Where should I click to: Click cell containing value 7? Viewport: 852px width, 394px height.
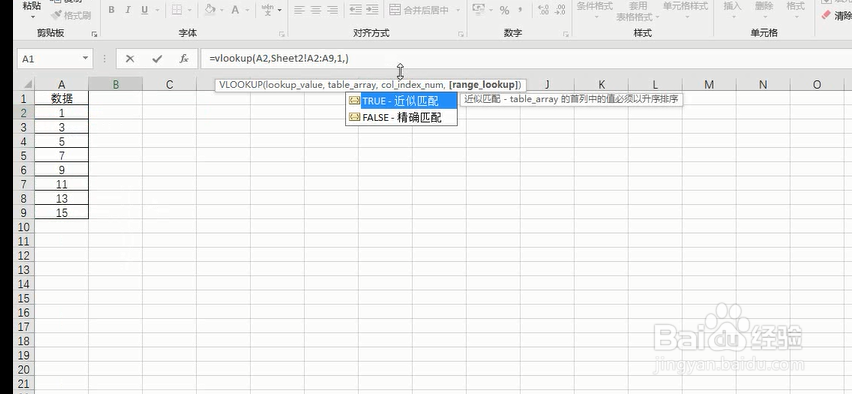point(61,155)
